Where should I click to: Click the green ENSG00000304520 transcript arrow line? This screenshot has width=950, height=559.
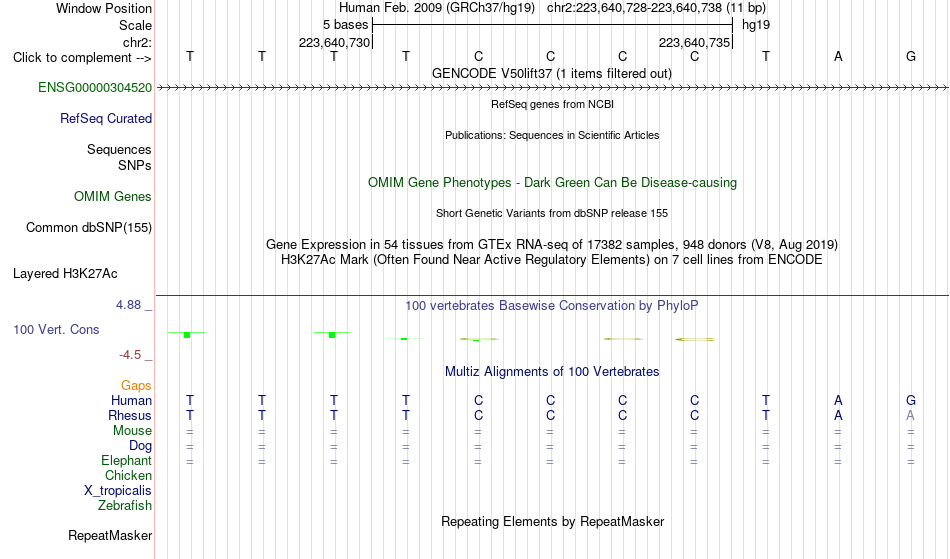(x=552, y=88)
